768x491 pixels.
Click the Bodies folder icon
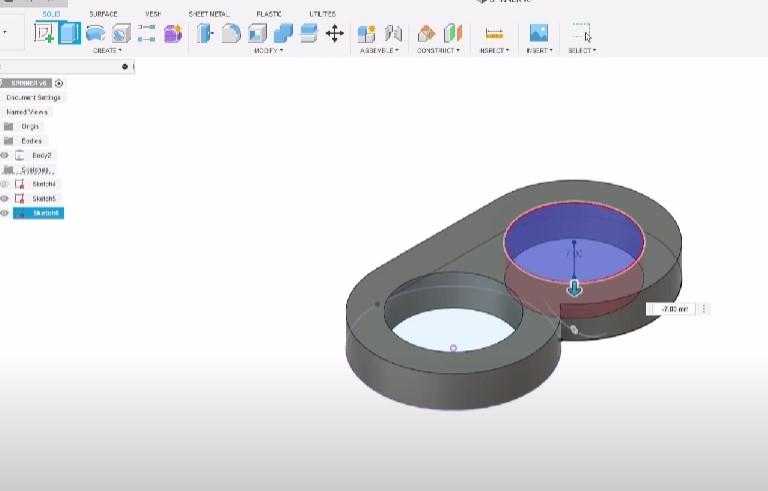[8, 141]
